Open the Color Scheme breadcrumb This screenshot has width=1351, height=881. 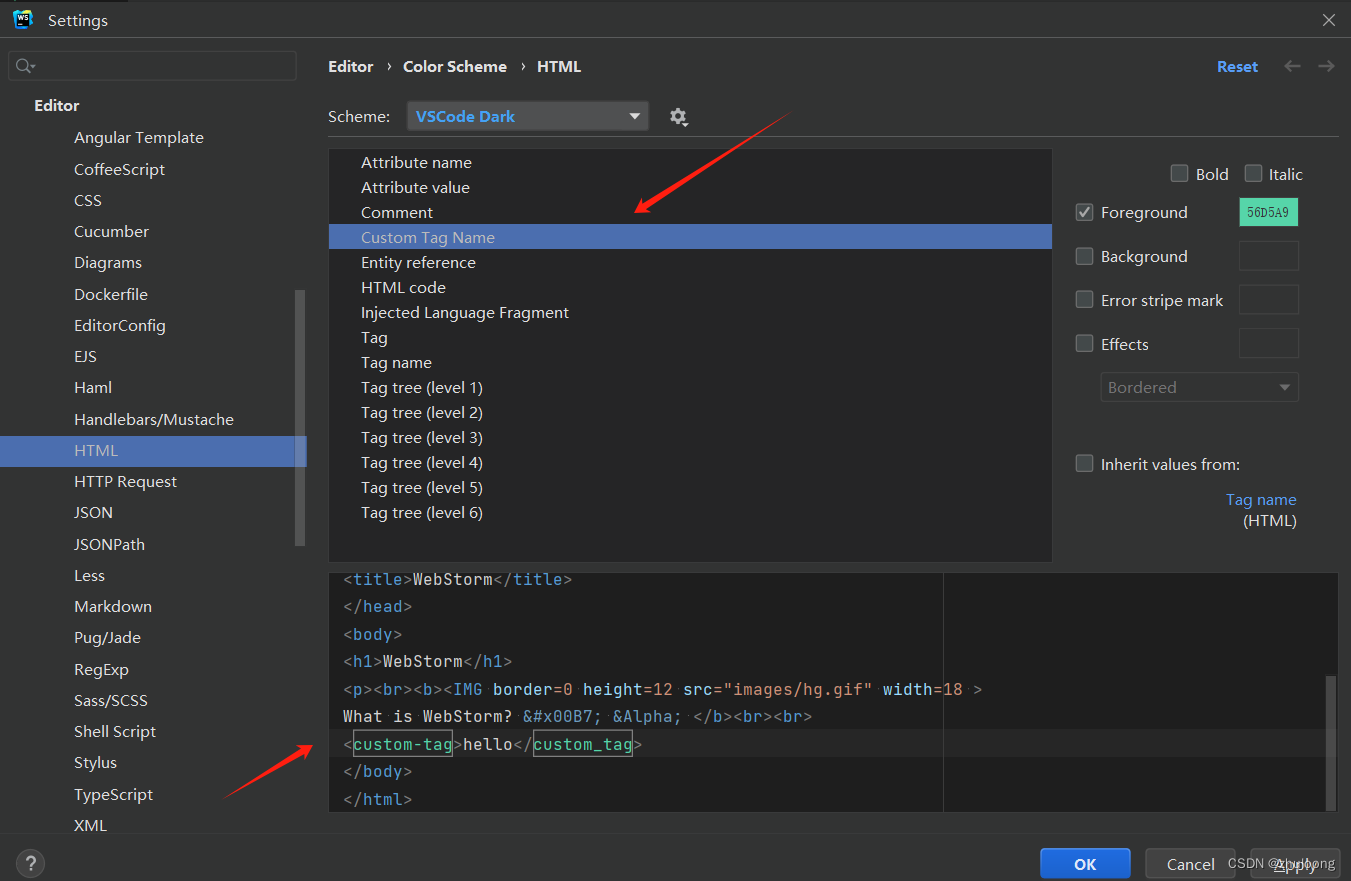tap(455, 66)
